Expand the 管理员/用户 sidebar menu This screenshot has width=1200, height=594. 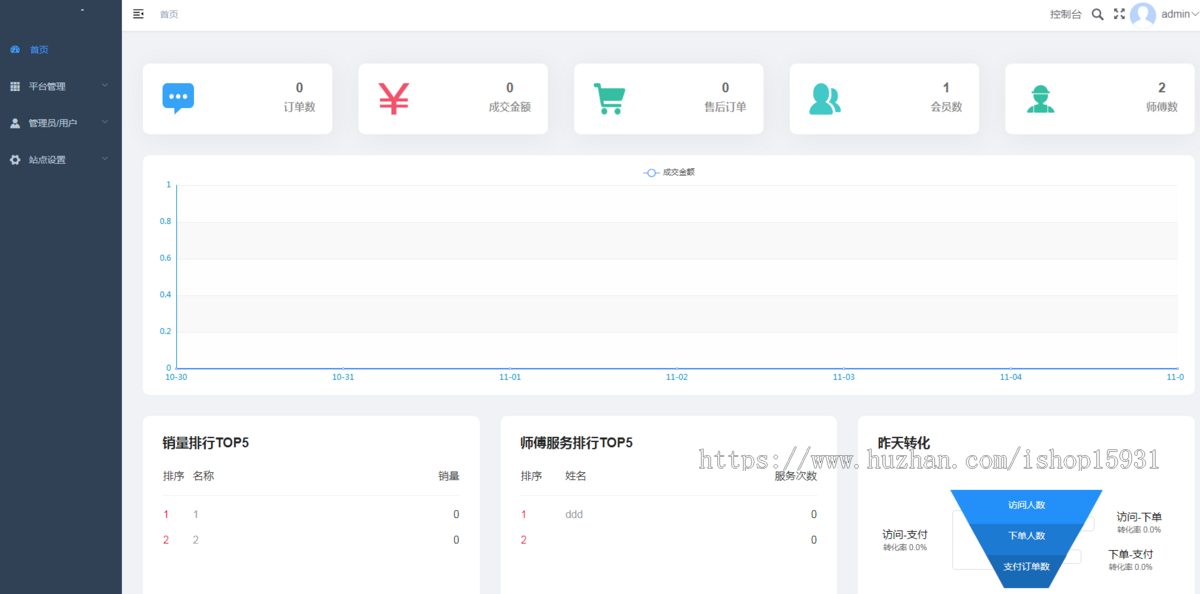(60, 123)
